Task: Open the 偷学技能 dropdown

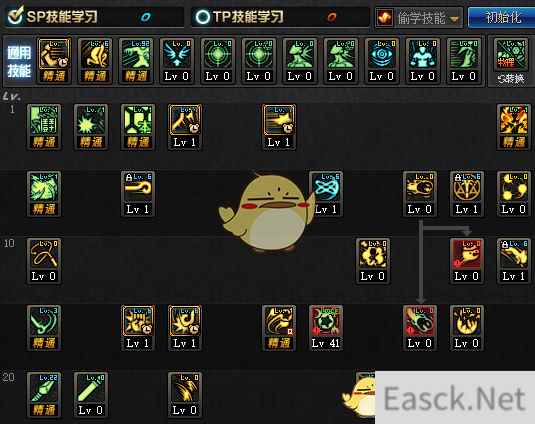Action: [419, 18]
